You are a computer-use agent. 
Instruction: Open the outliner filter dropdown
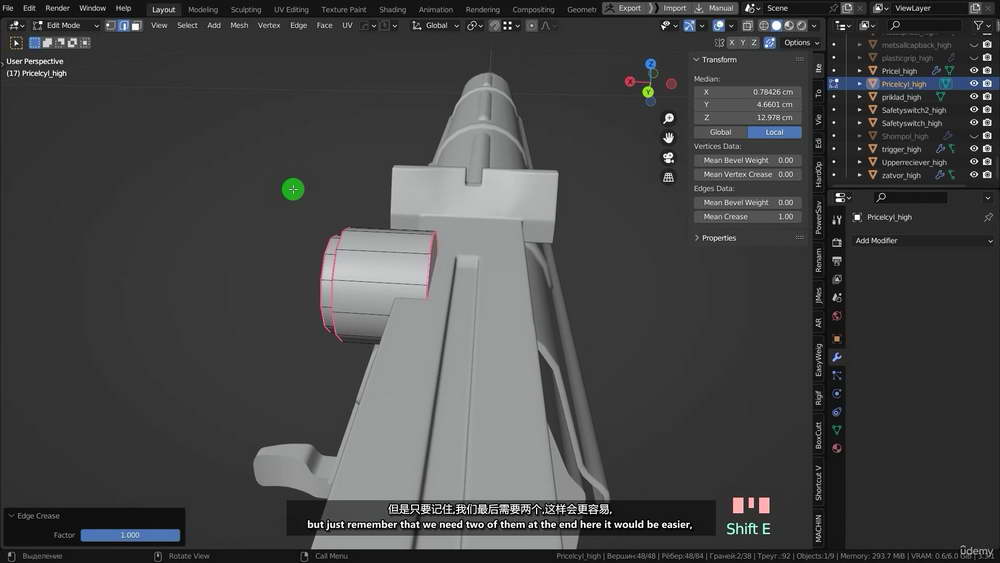(x=982, y=26)
